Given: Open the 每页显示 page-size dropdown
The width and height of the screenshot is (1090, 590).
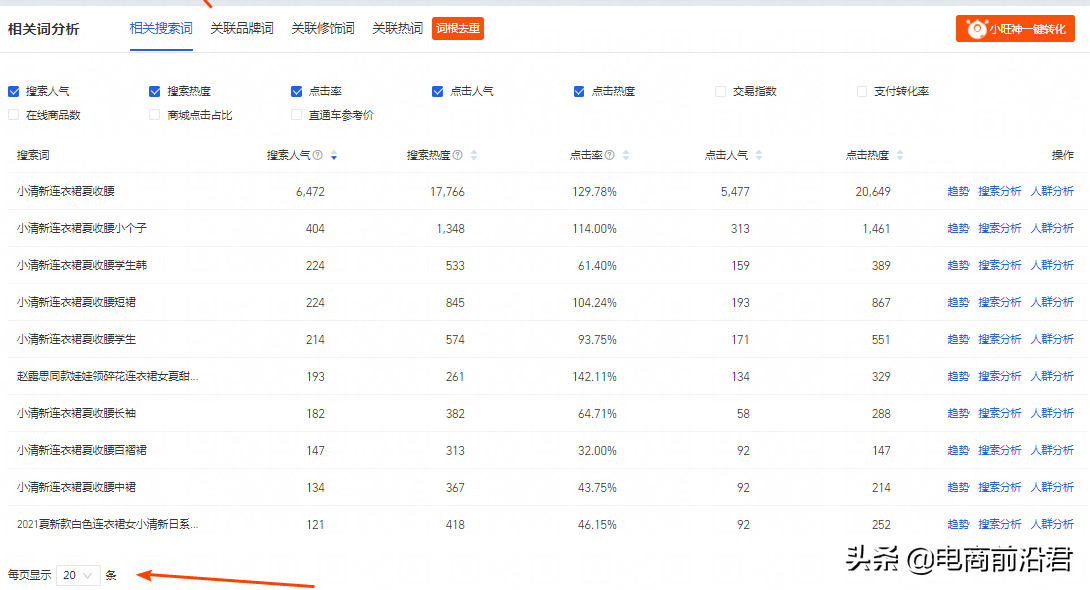Looking at the screenshot, I should [77, 575].
